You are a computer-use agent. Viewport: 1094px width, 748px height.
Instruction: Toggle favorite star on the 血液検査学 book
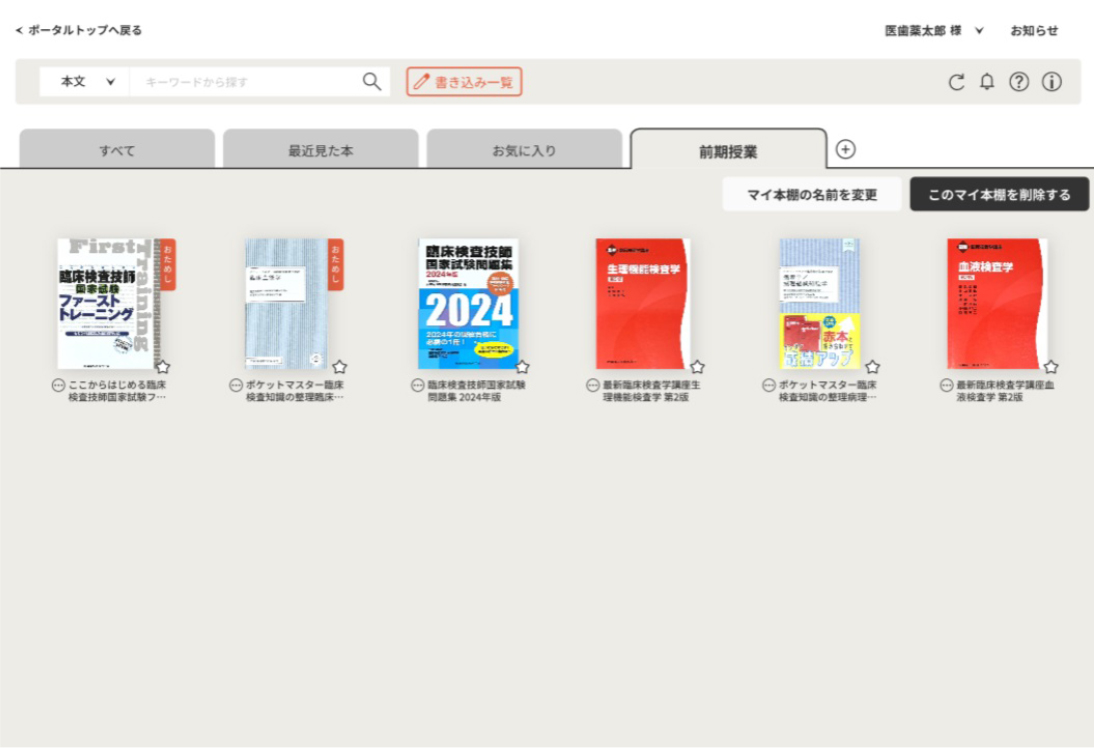(1051, 367)
